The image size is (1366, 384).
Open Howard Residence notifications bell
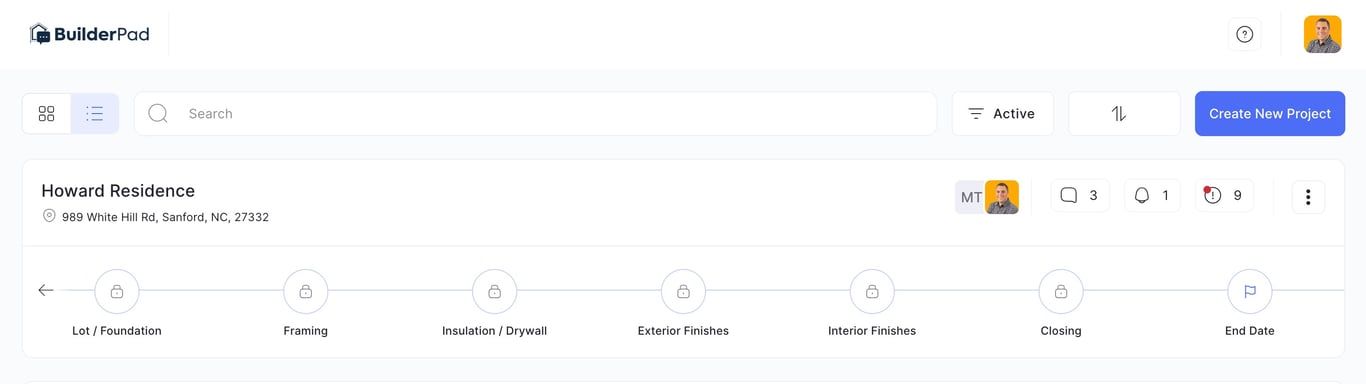tap(1153, 196)
